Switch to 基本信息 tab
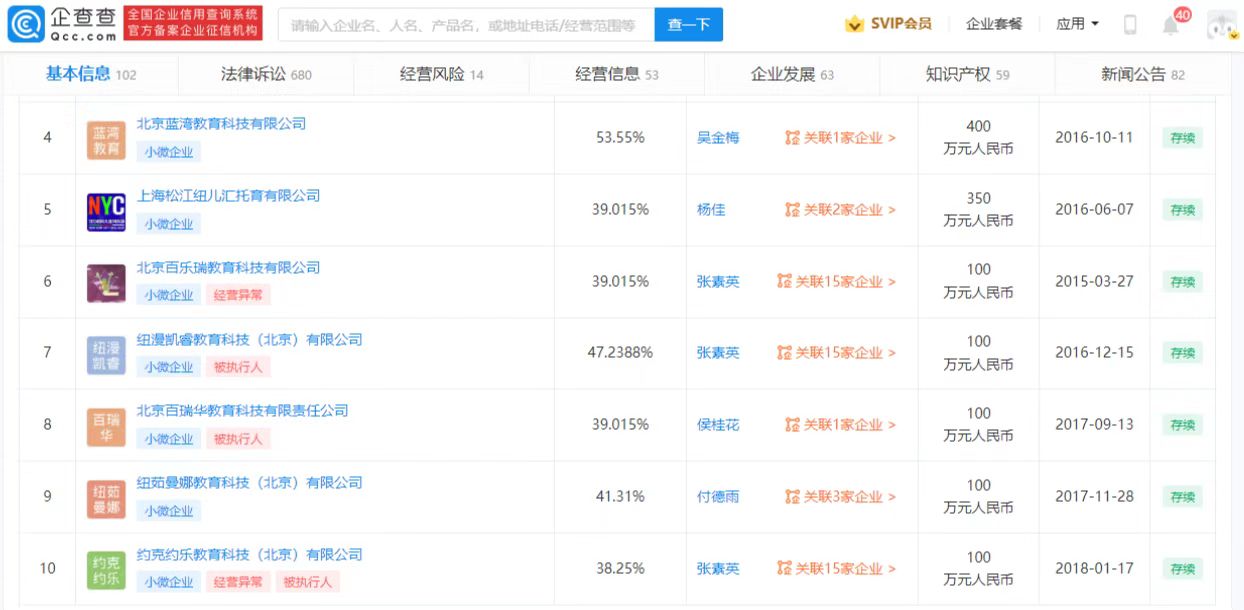The width and height of the screenshot is (1244, 610). coord(91,74)
